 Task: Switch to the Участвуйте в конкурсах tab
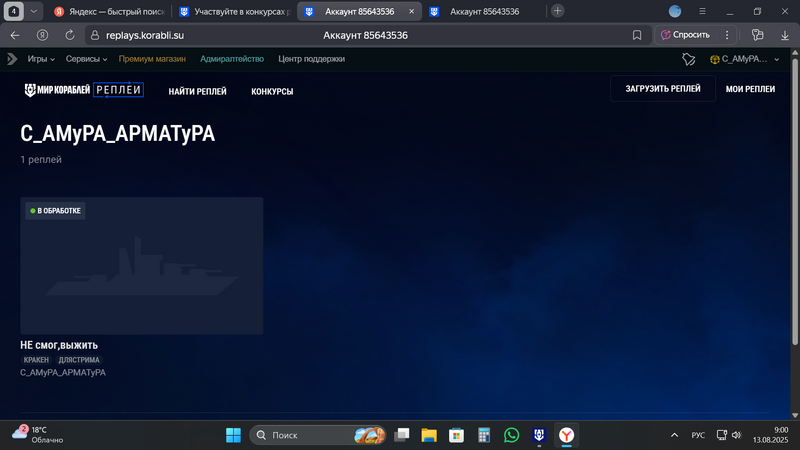pos(235,11)
